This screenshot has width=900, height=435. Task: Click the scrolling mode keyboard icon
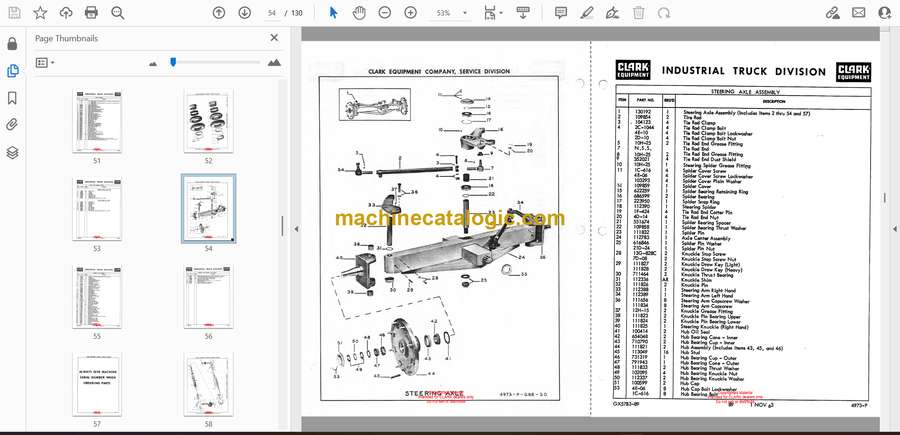523,13
